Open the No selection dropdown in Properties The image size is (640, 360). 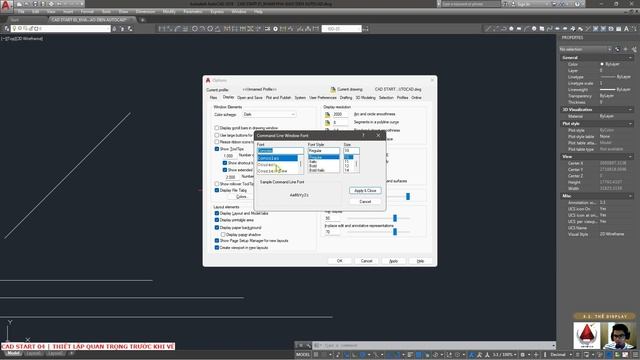click(x=585, y=49)
